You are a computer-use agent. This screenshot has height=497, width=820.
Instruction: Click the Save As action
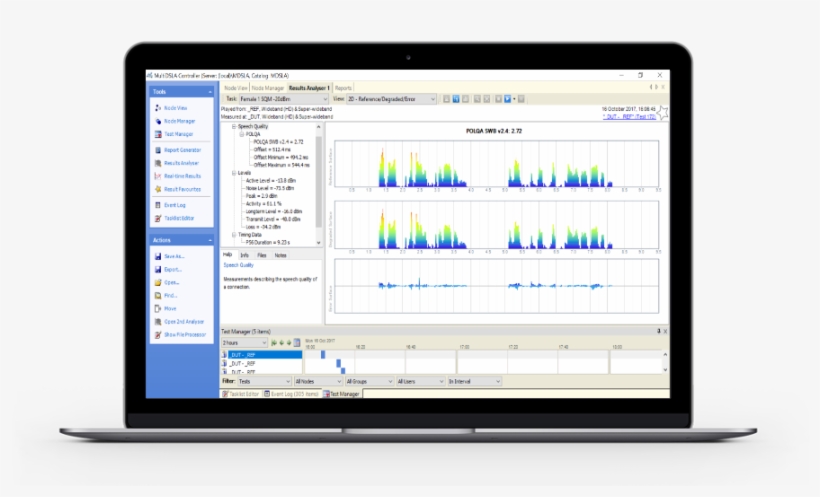pyautogui.click(x=174, y=256)
